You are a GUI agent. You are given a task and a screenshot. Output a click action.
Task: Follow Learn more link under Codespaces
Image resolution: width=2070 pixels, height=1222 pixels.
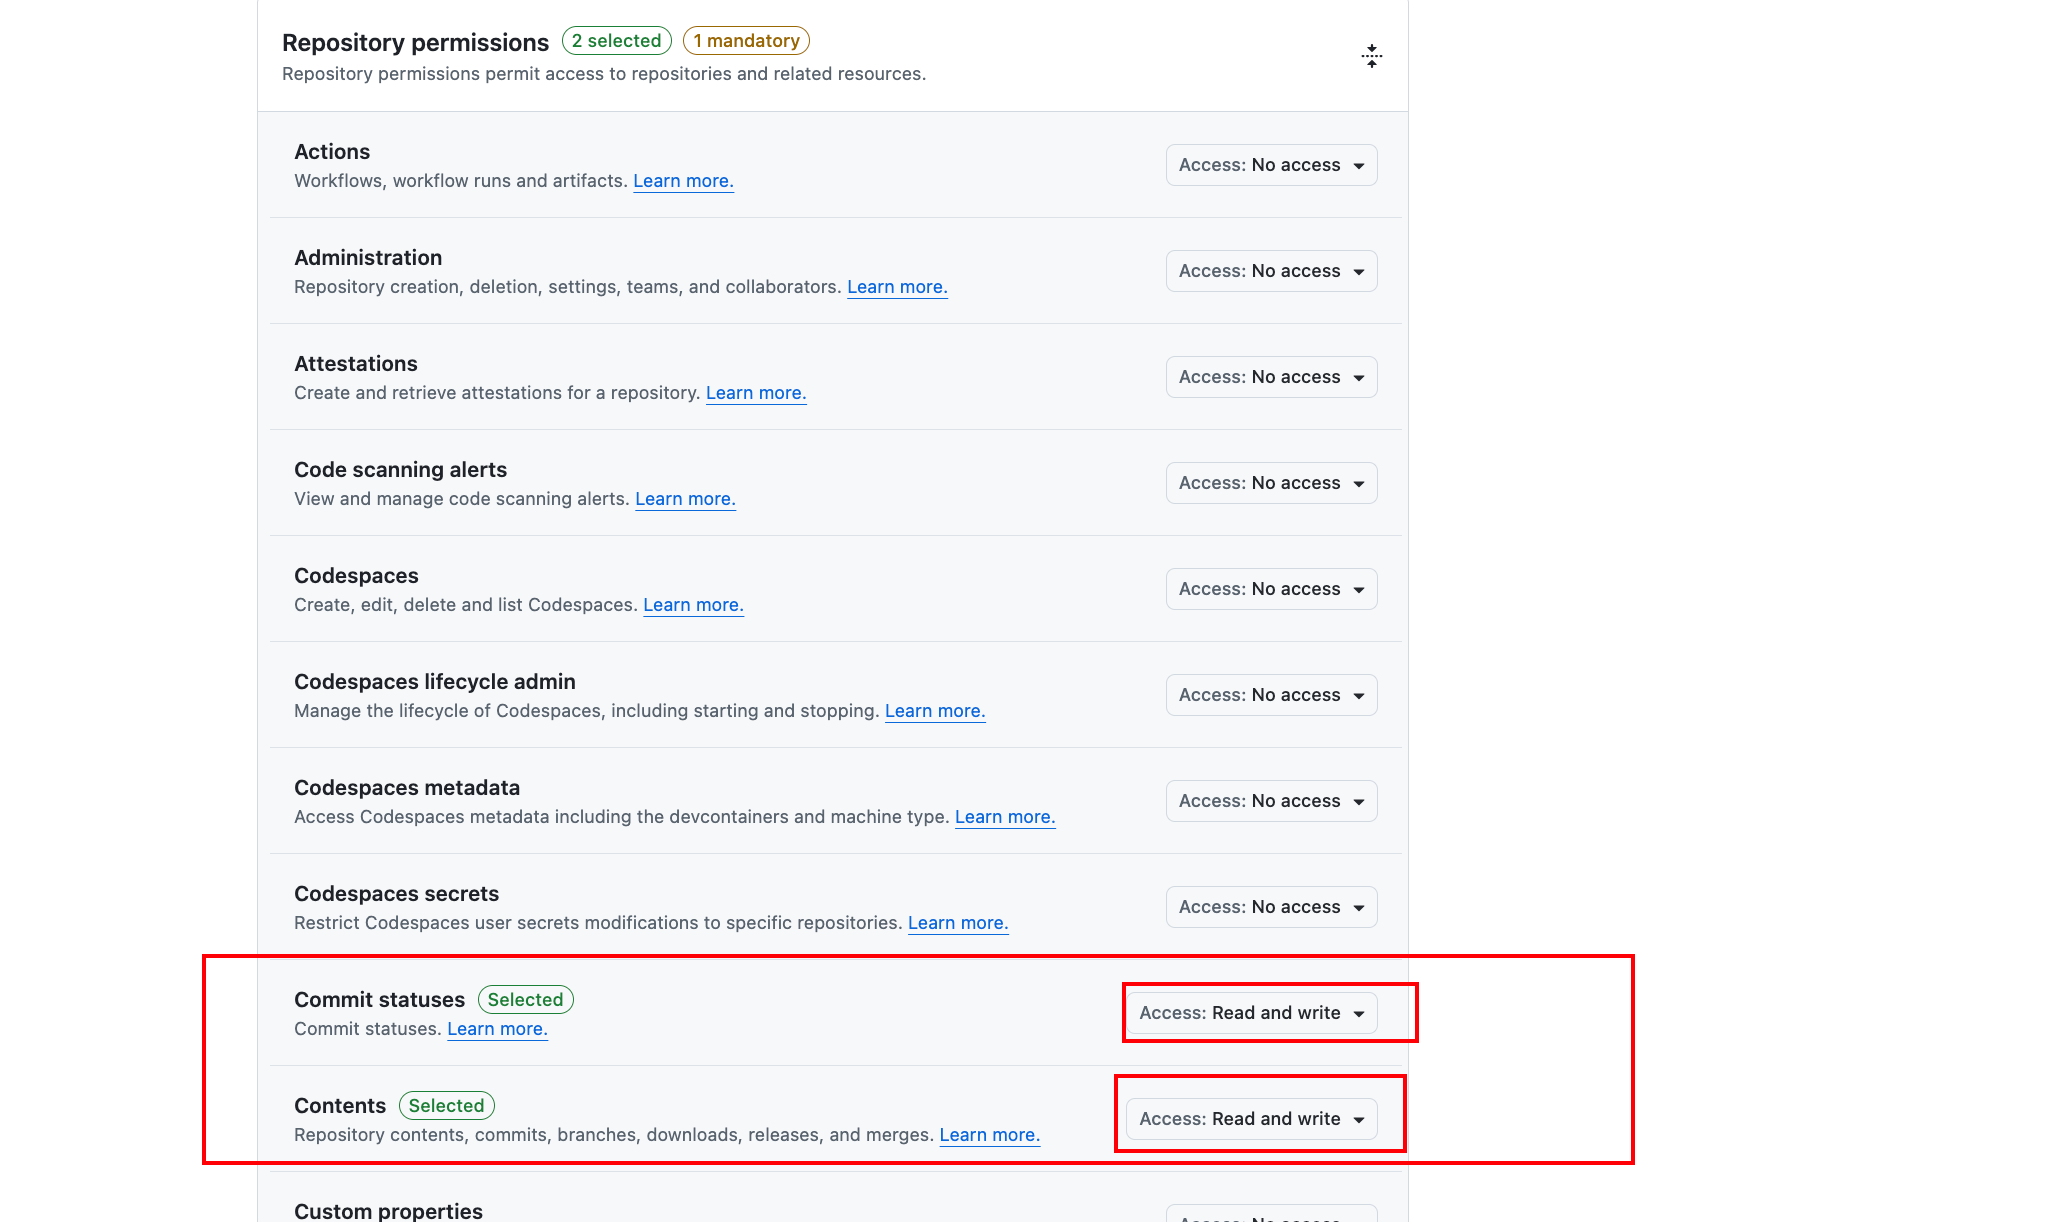click(x=693, y=605)
